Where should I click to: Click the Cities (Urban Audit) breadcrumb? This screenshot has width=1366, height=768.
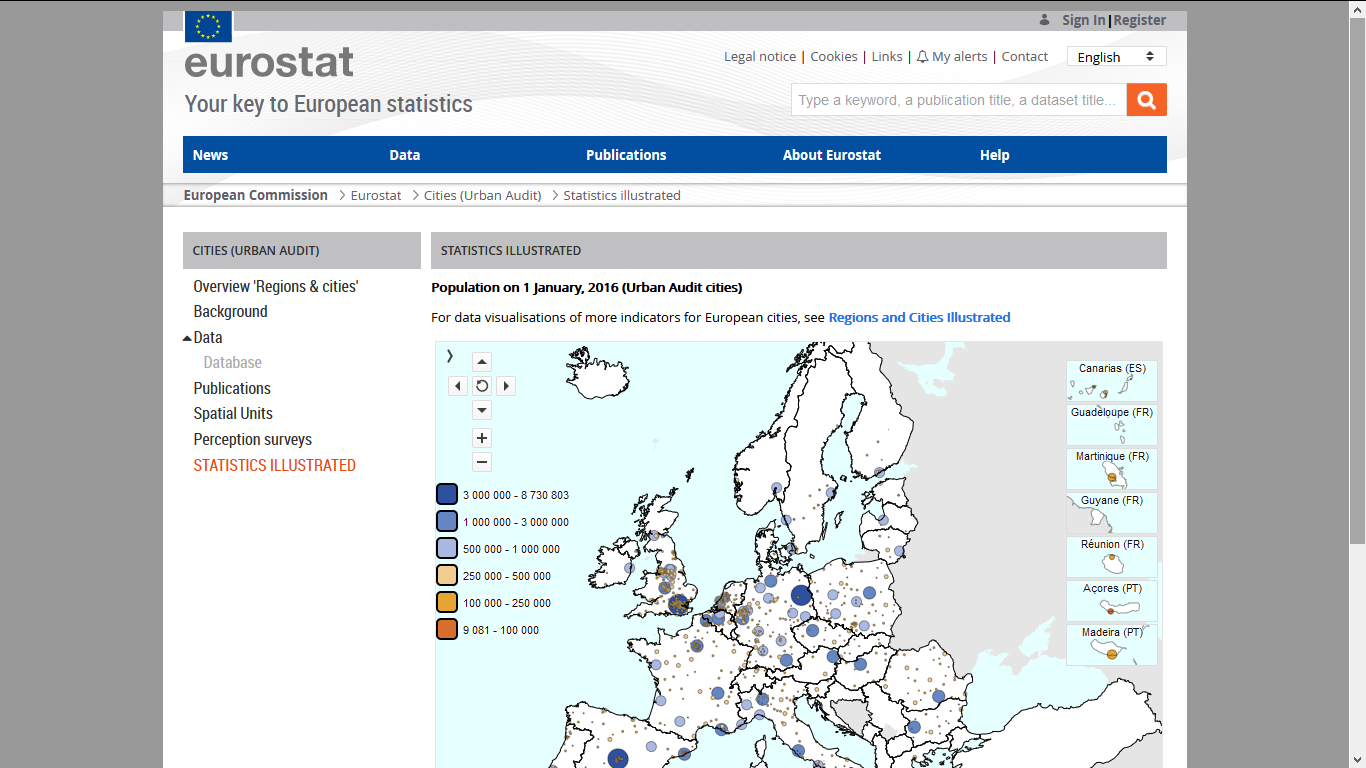[x=483, y=195]
